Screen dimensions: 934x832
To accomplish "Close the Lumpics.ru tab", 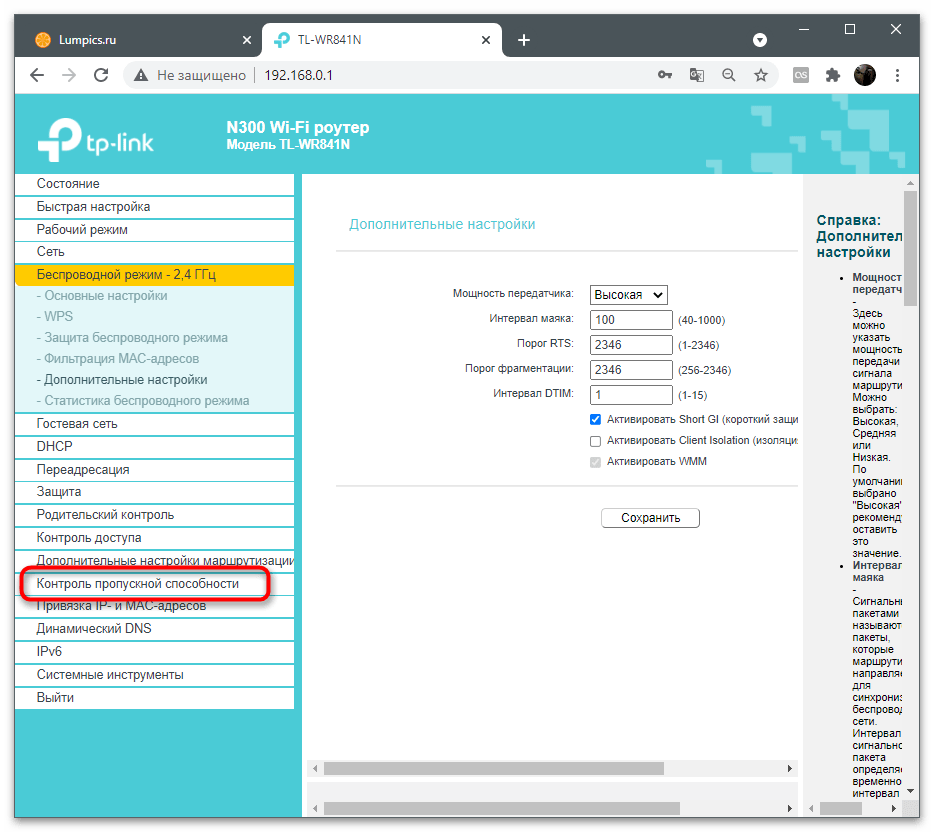I will coord(247,40).
